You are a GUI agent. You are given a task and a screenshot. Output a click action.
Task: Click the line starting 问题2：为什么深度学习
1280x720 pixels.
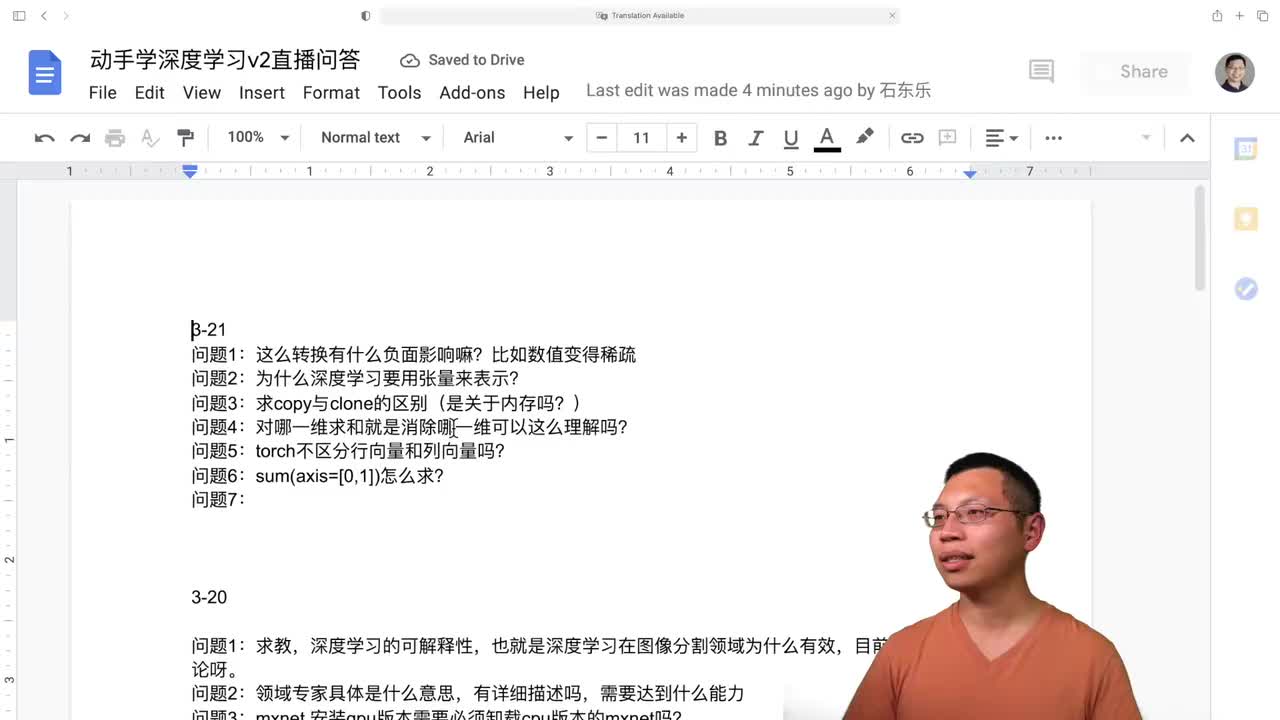pyautogui.click(x=355, y=379)
